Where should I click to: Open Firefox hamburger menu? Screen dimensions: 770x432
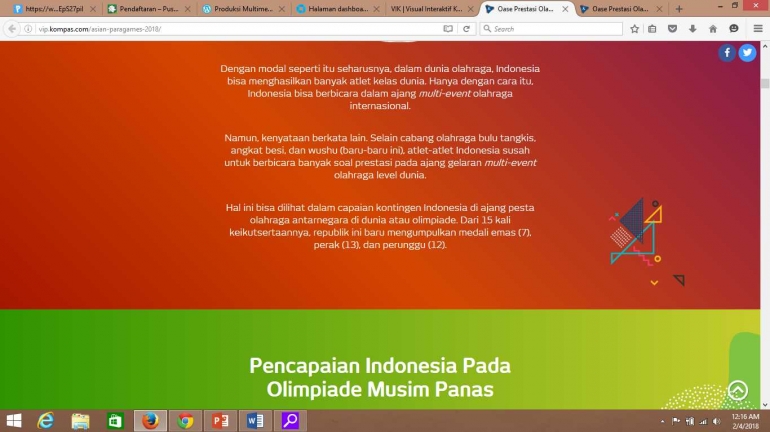click(758, 29)
